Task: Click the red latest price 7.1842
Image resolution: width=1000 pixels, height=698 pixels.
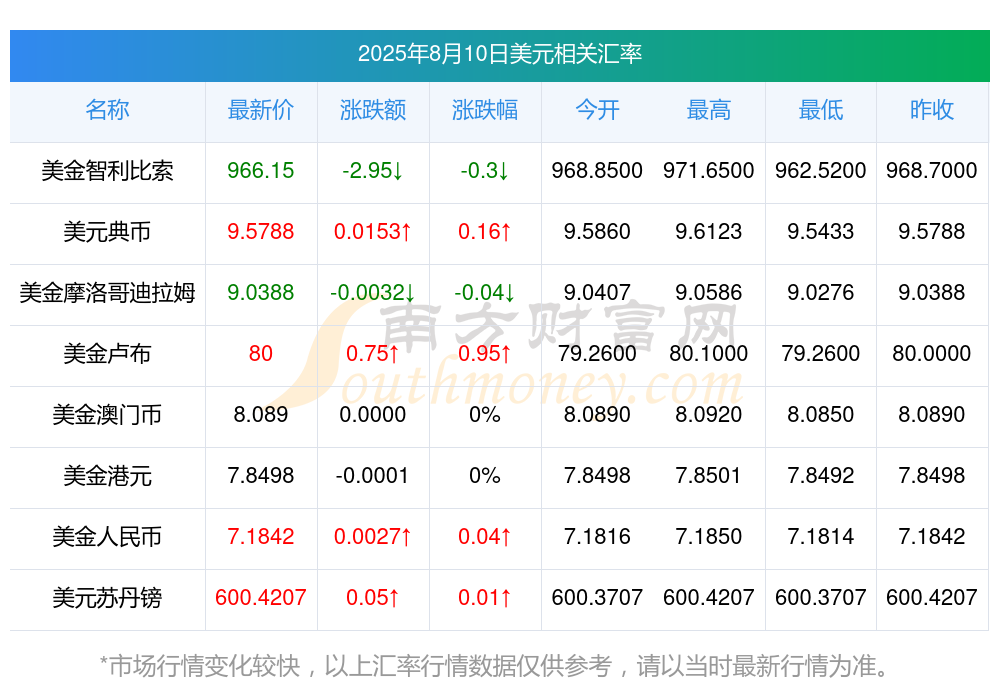Action: tap(261, 537)
